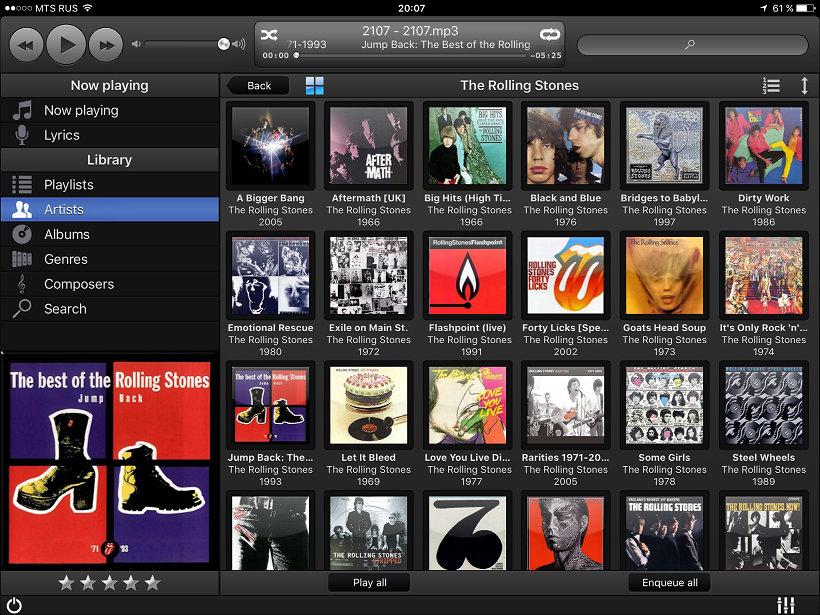Screen dimensions: 820x615
Task: Open the Big Hits album cover
Action: (x=468, y=146)
